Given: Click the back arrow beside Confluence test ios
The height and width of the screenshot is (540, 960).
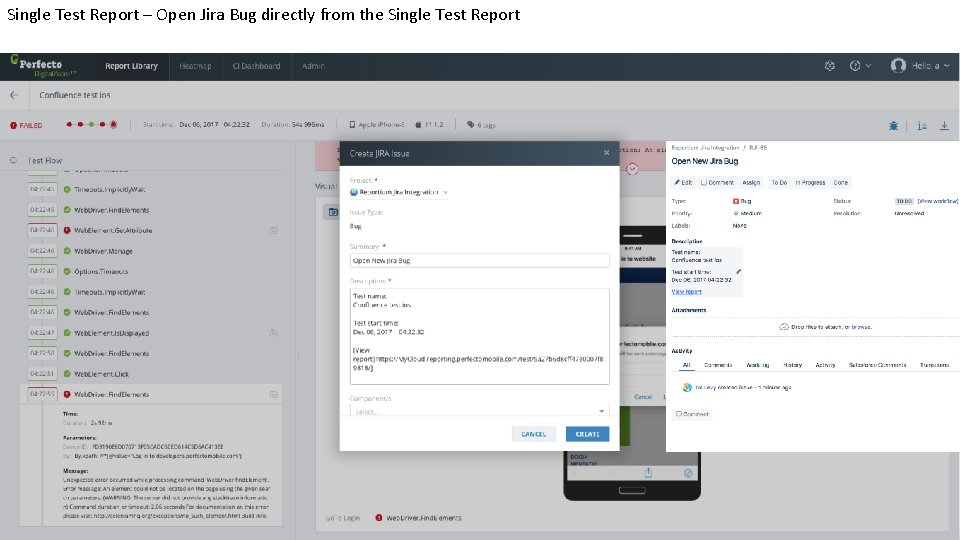Looking at the screenshot, I should [x=15, y=95].
